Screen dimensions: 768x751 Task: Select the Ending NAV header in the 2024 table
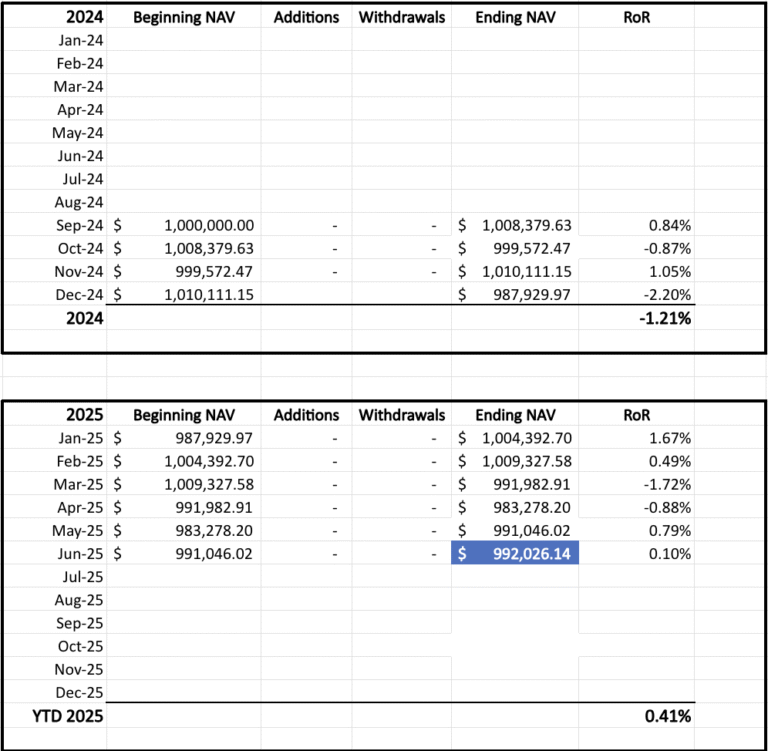515,17
